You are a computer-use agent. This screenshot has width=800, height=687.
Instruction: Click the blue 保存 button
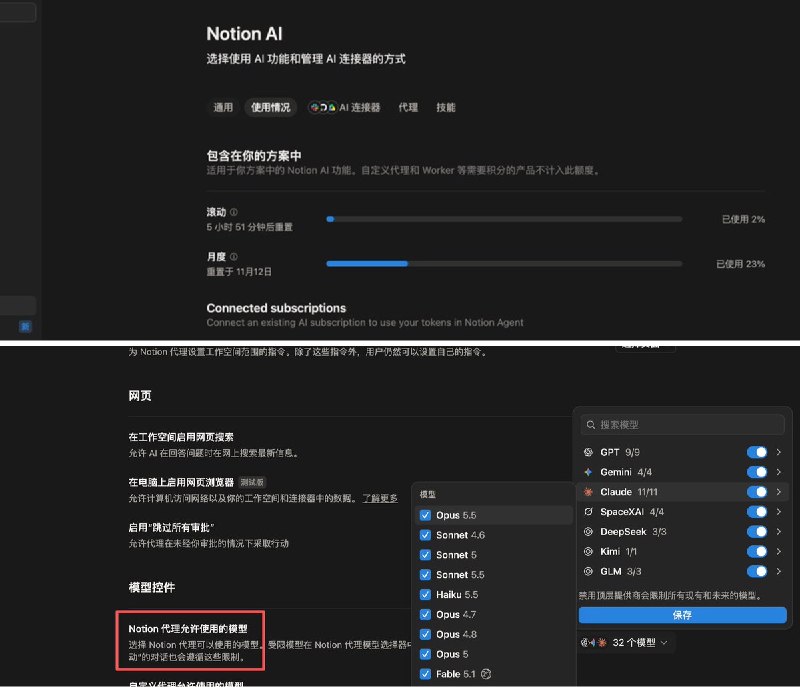[x=682, y=615]
